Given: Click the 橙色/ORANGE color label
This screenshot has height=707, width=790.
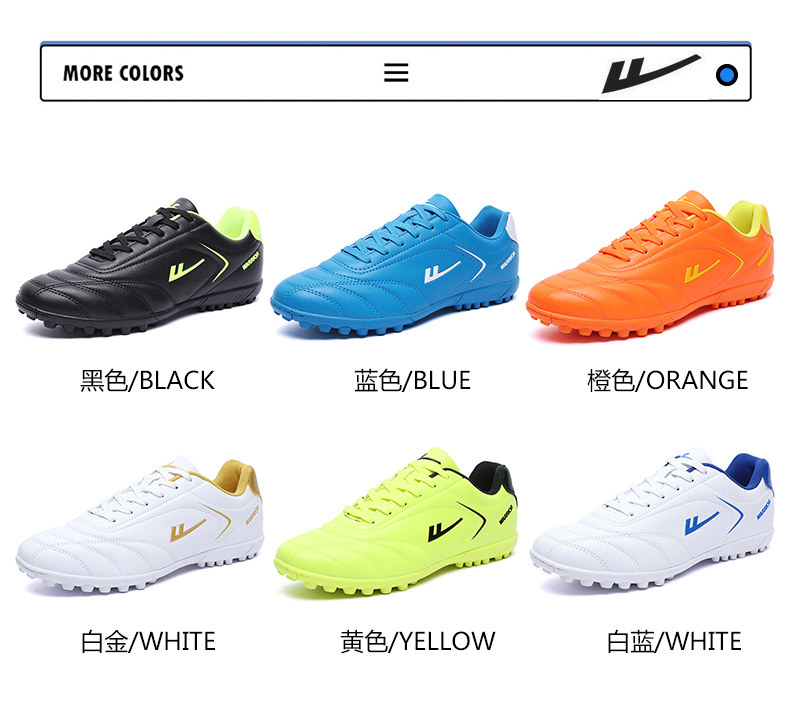Looking at the screenshot, I should pos(668,380).
